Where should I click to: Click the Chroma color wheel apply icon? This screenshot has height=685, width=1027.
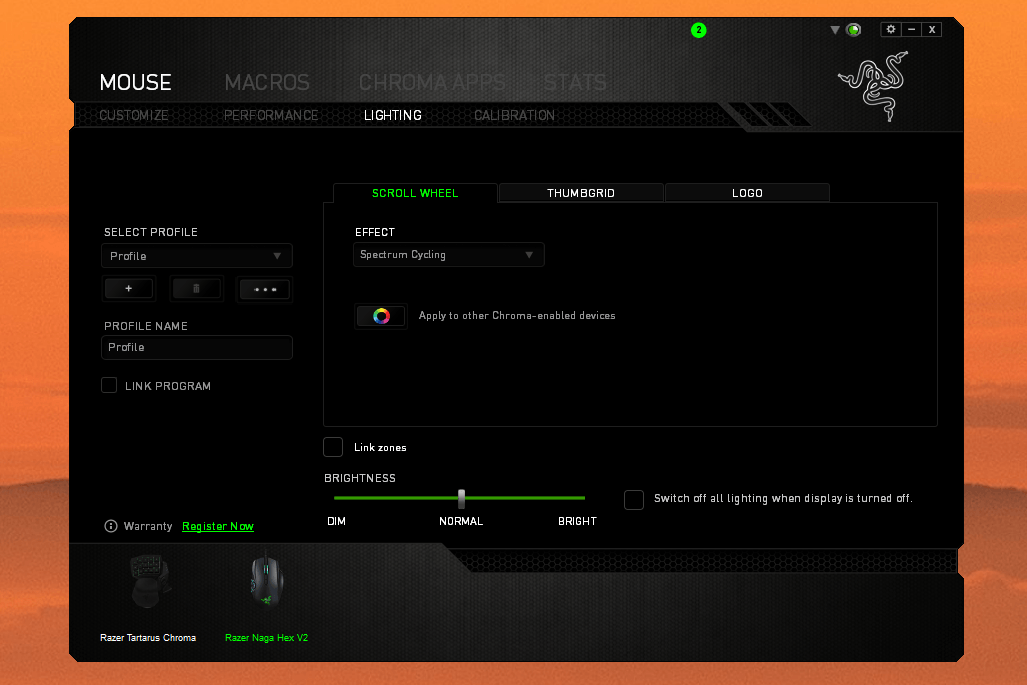[x=381, y=316]
